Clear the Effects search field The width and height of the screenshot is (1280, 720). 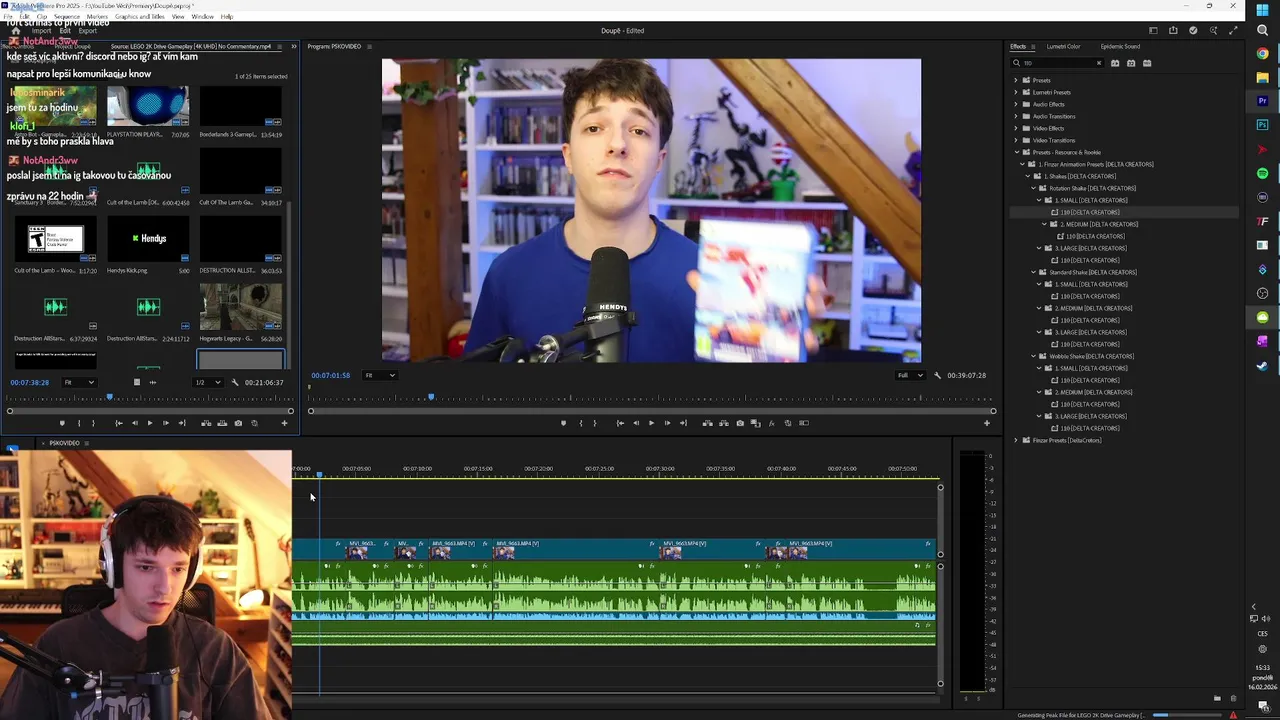pyautogui.click(x=1099, y=63)
